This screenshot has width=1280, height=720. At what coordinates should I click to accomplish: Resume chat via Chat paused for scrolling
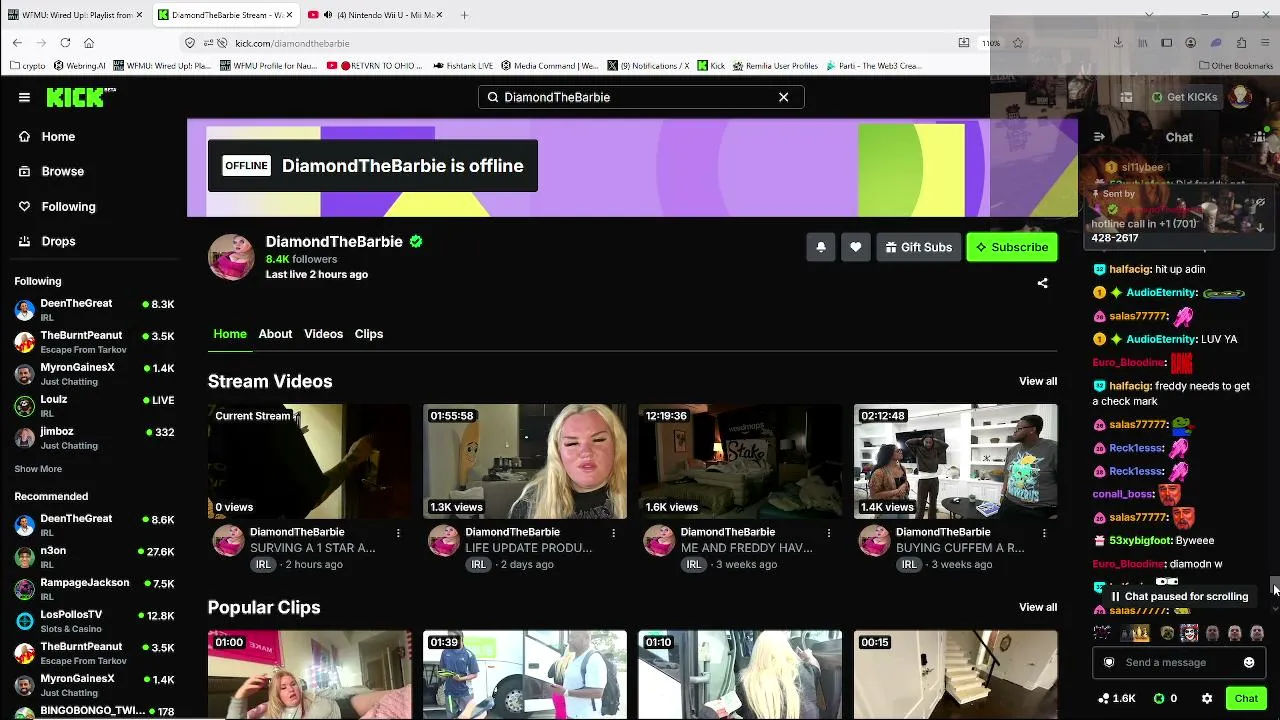[1179, 596]
